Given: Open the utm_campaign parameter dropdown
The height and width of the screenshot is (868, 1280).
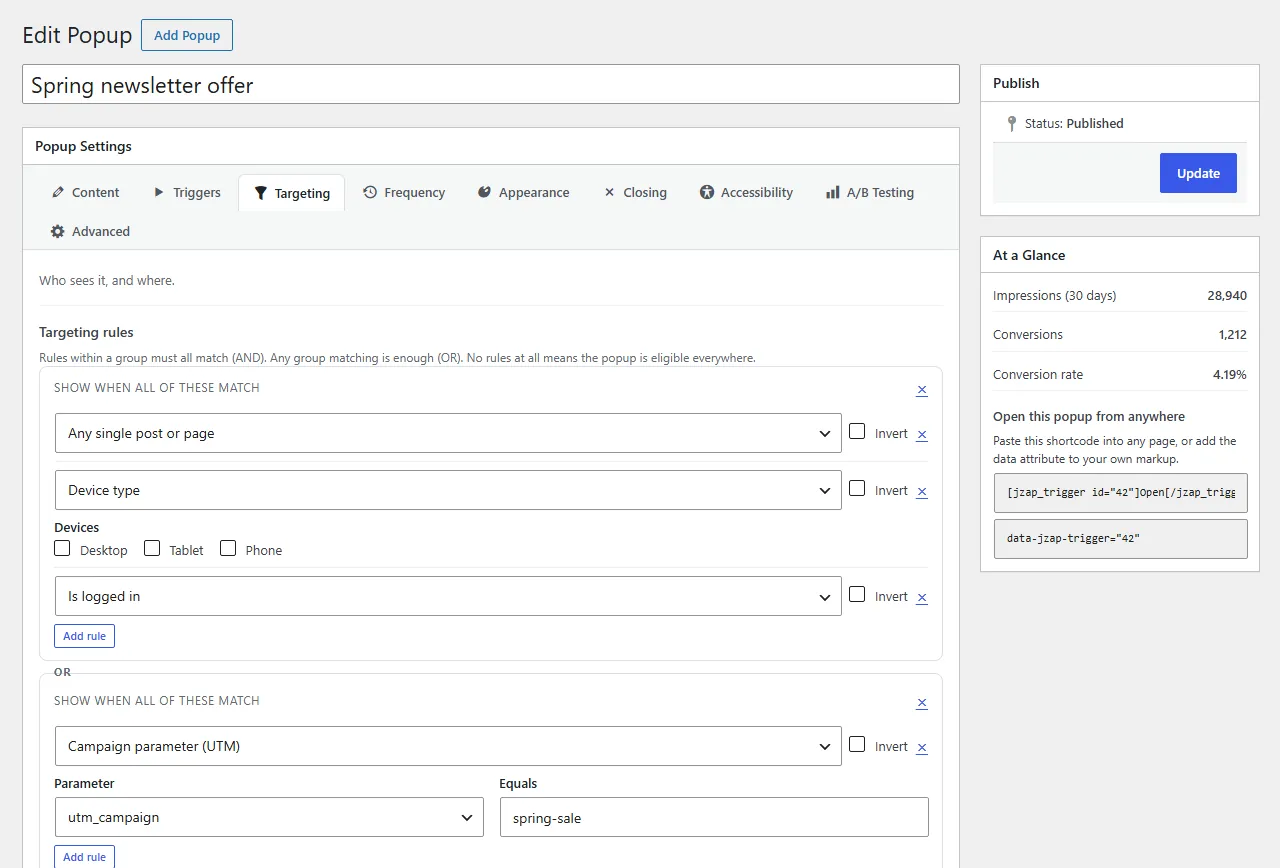Looking at the screenshot, I should [x=269, y=817].
